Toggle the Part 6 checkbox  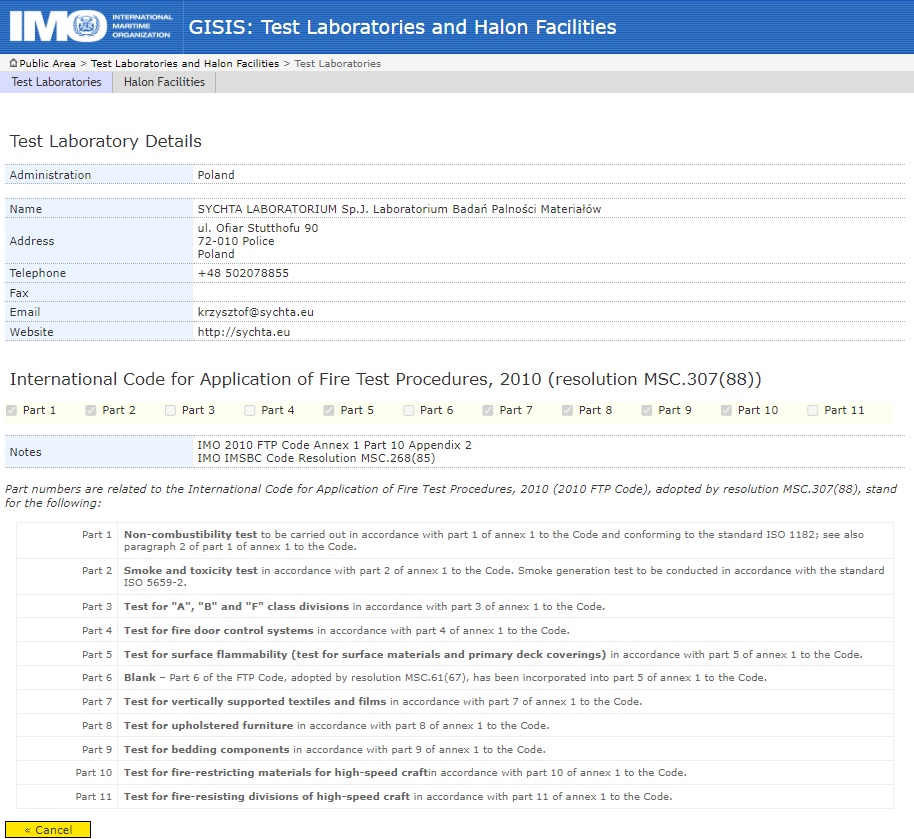click(x=409, y=410)
